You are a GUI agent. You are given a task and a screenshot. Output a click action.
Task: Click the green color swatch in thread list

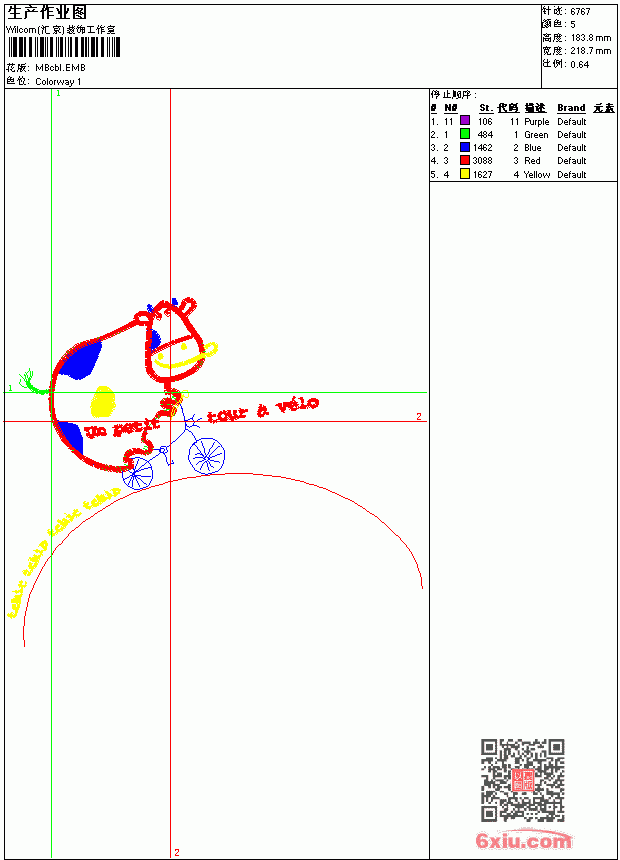(465, 134)
